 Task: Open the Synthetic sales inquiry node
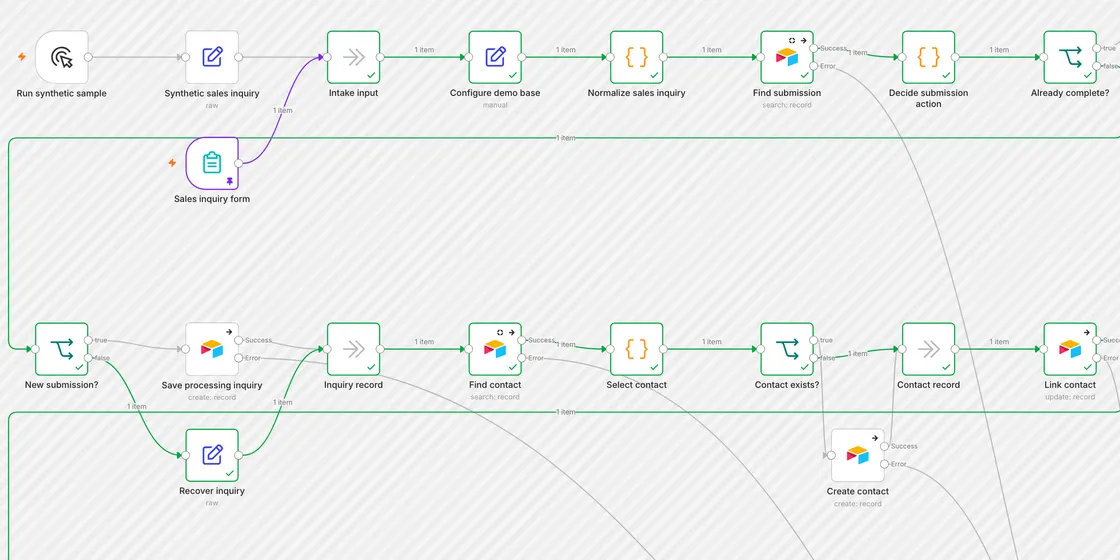point(212,57)
